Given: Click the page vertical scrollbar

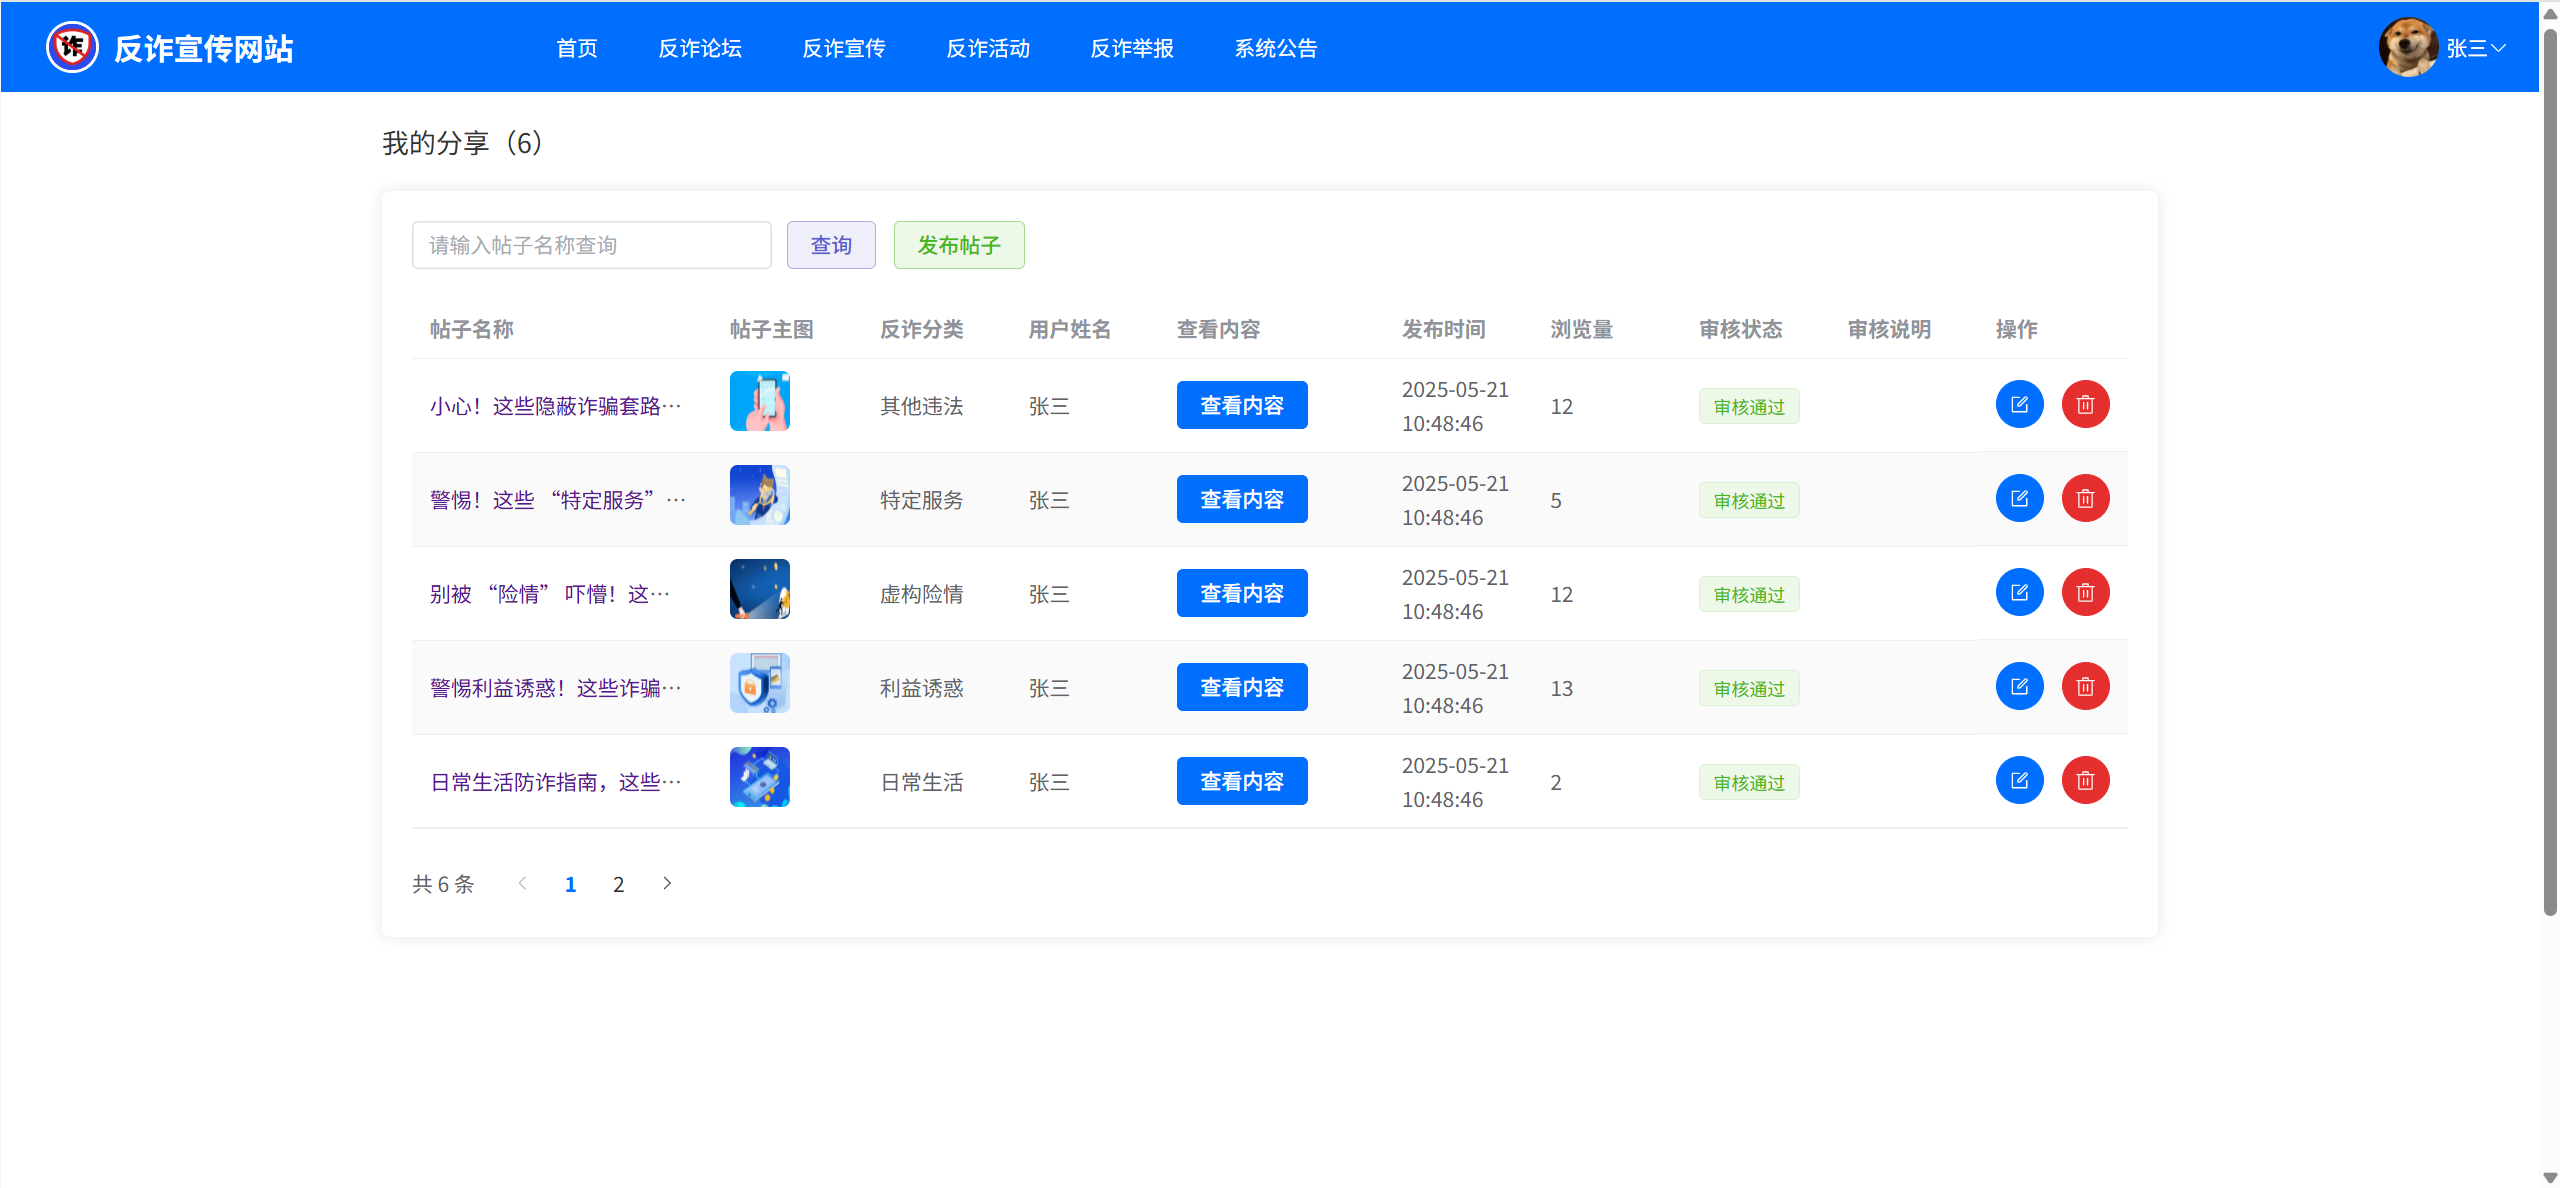Looking at the screenshot, I should [2549, 470].
